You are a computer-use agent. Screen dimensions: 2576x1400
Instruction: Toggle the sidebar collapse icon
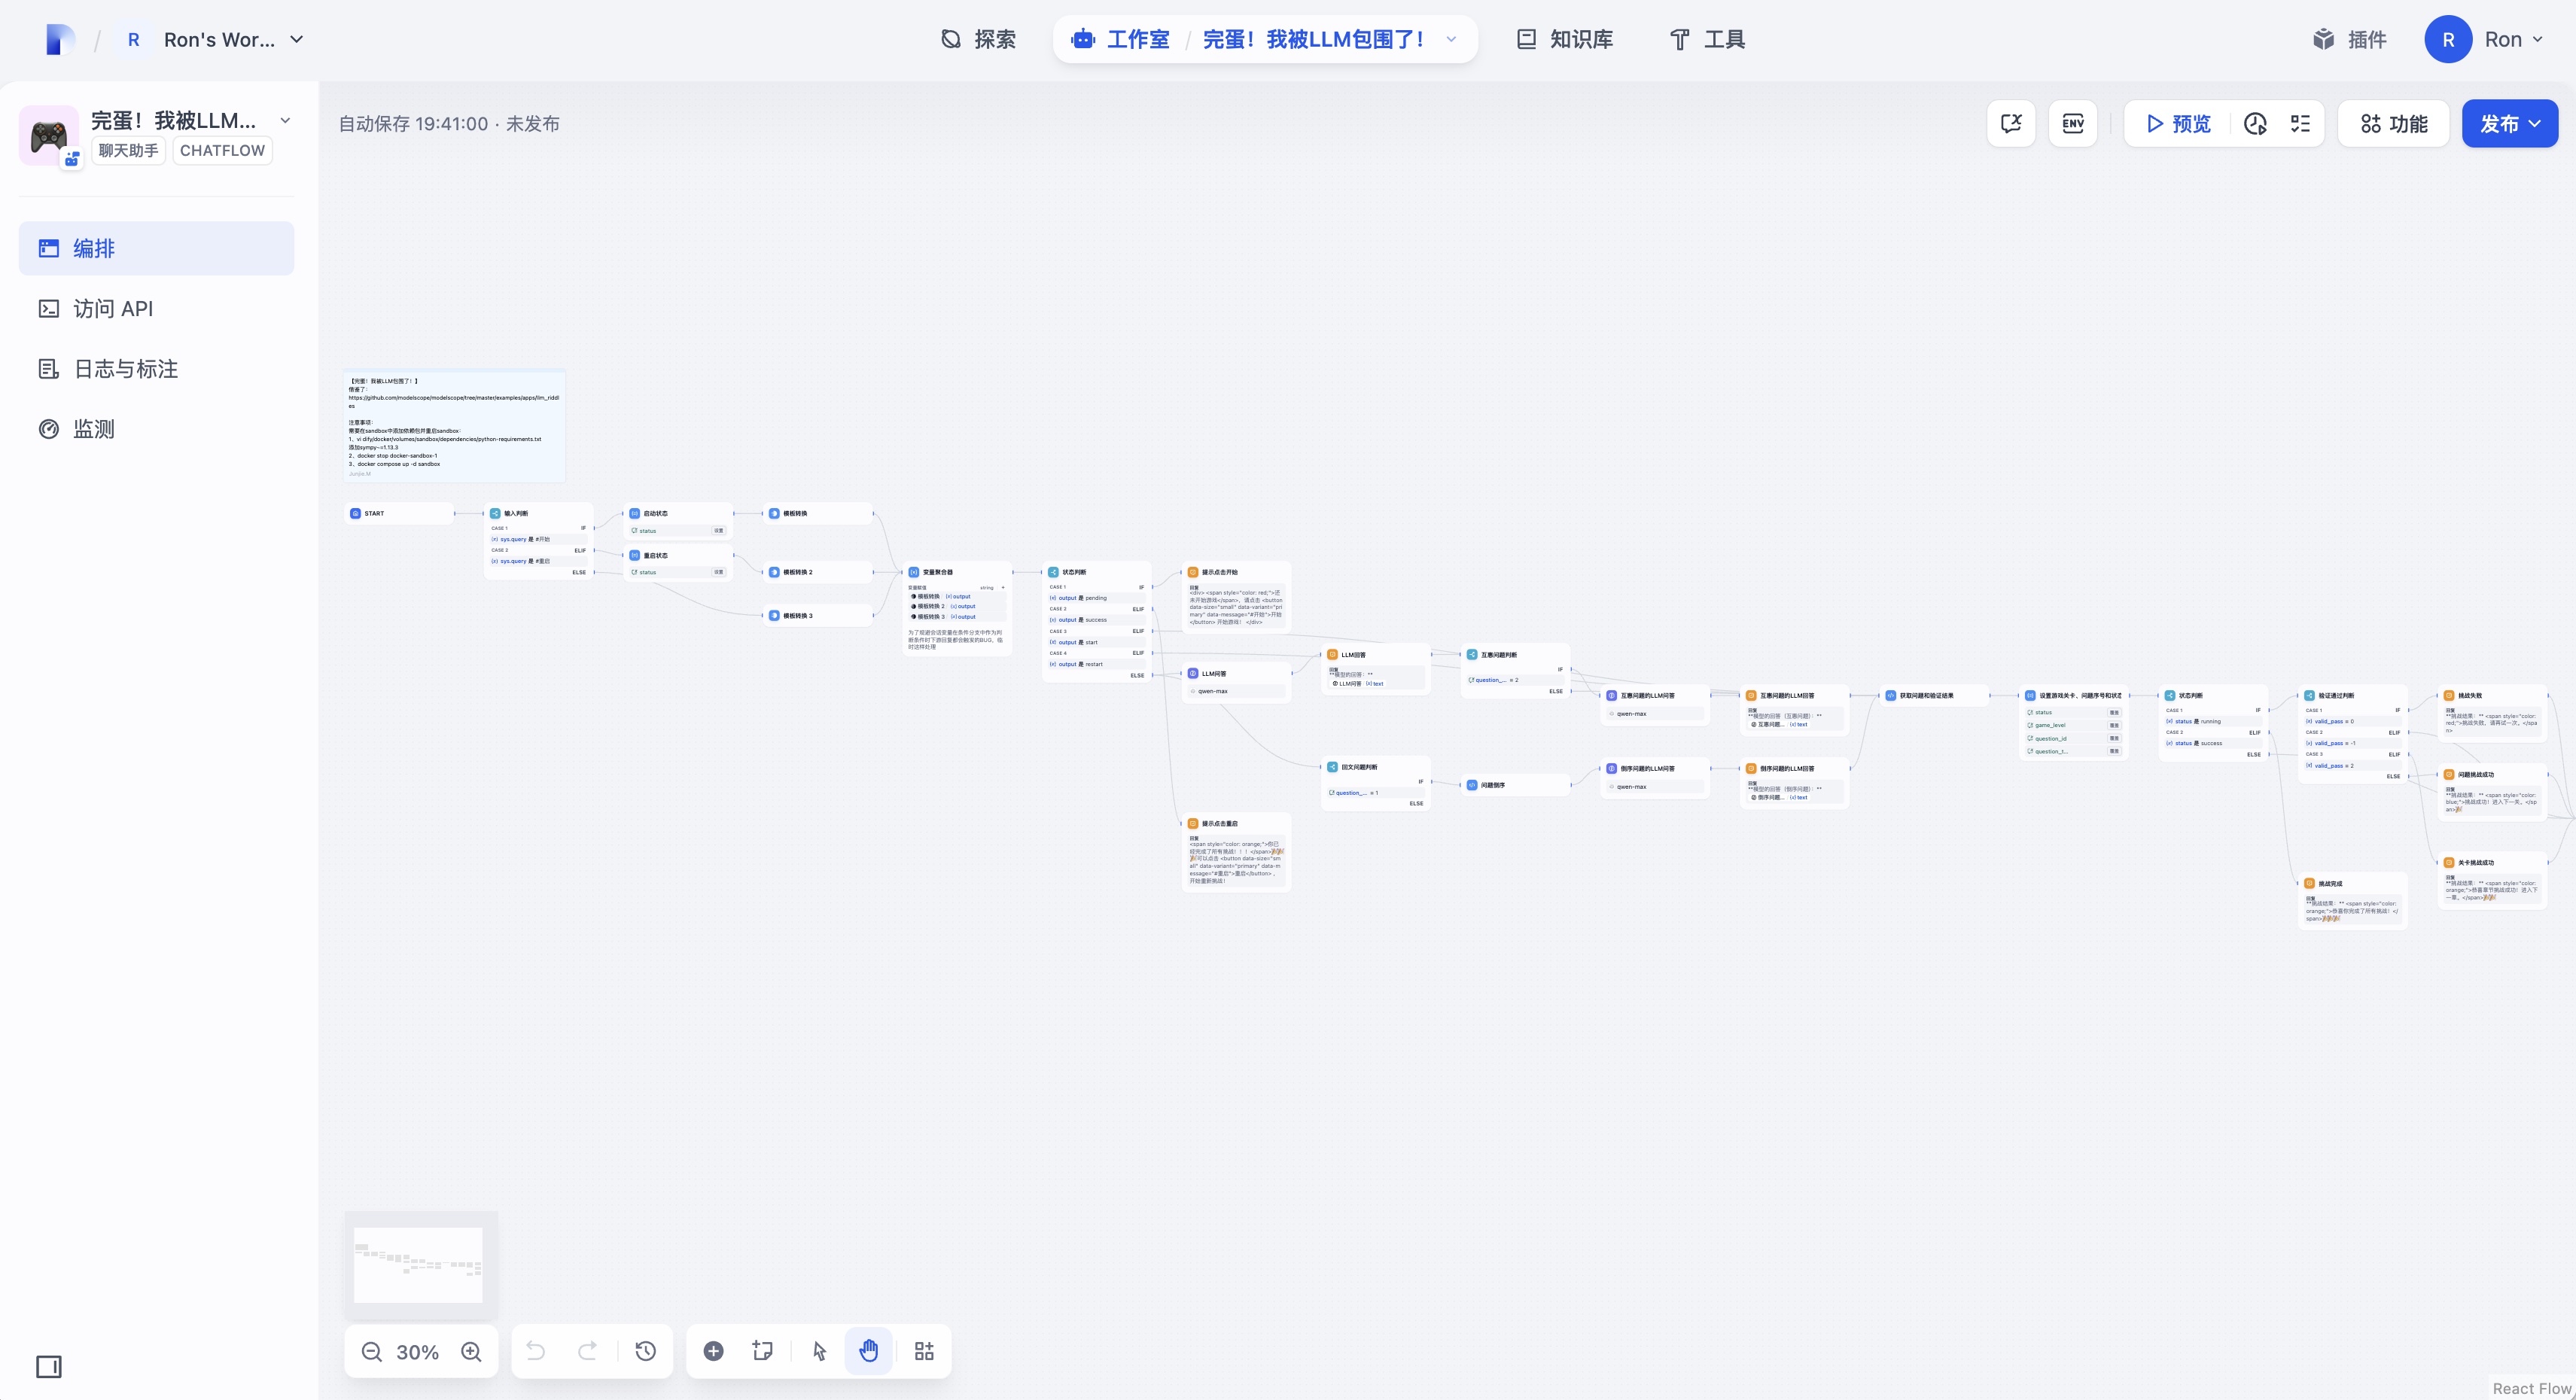coord(49,1366)
